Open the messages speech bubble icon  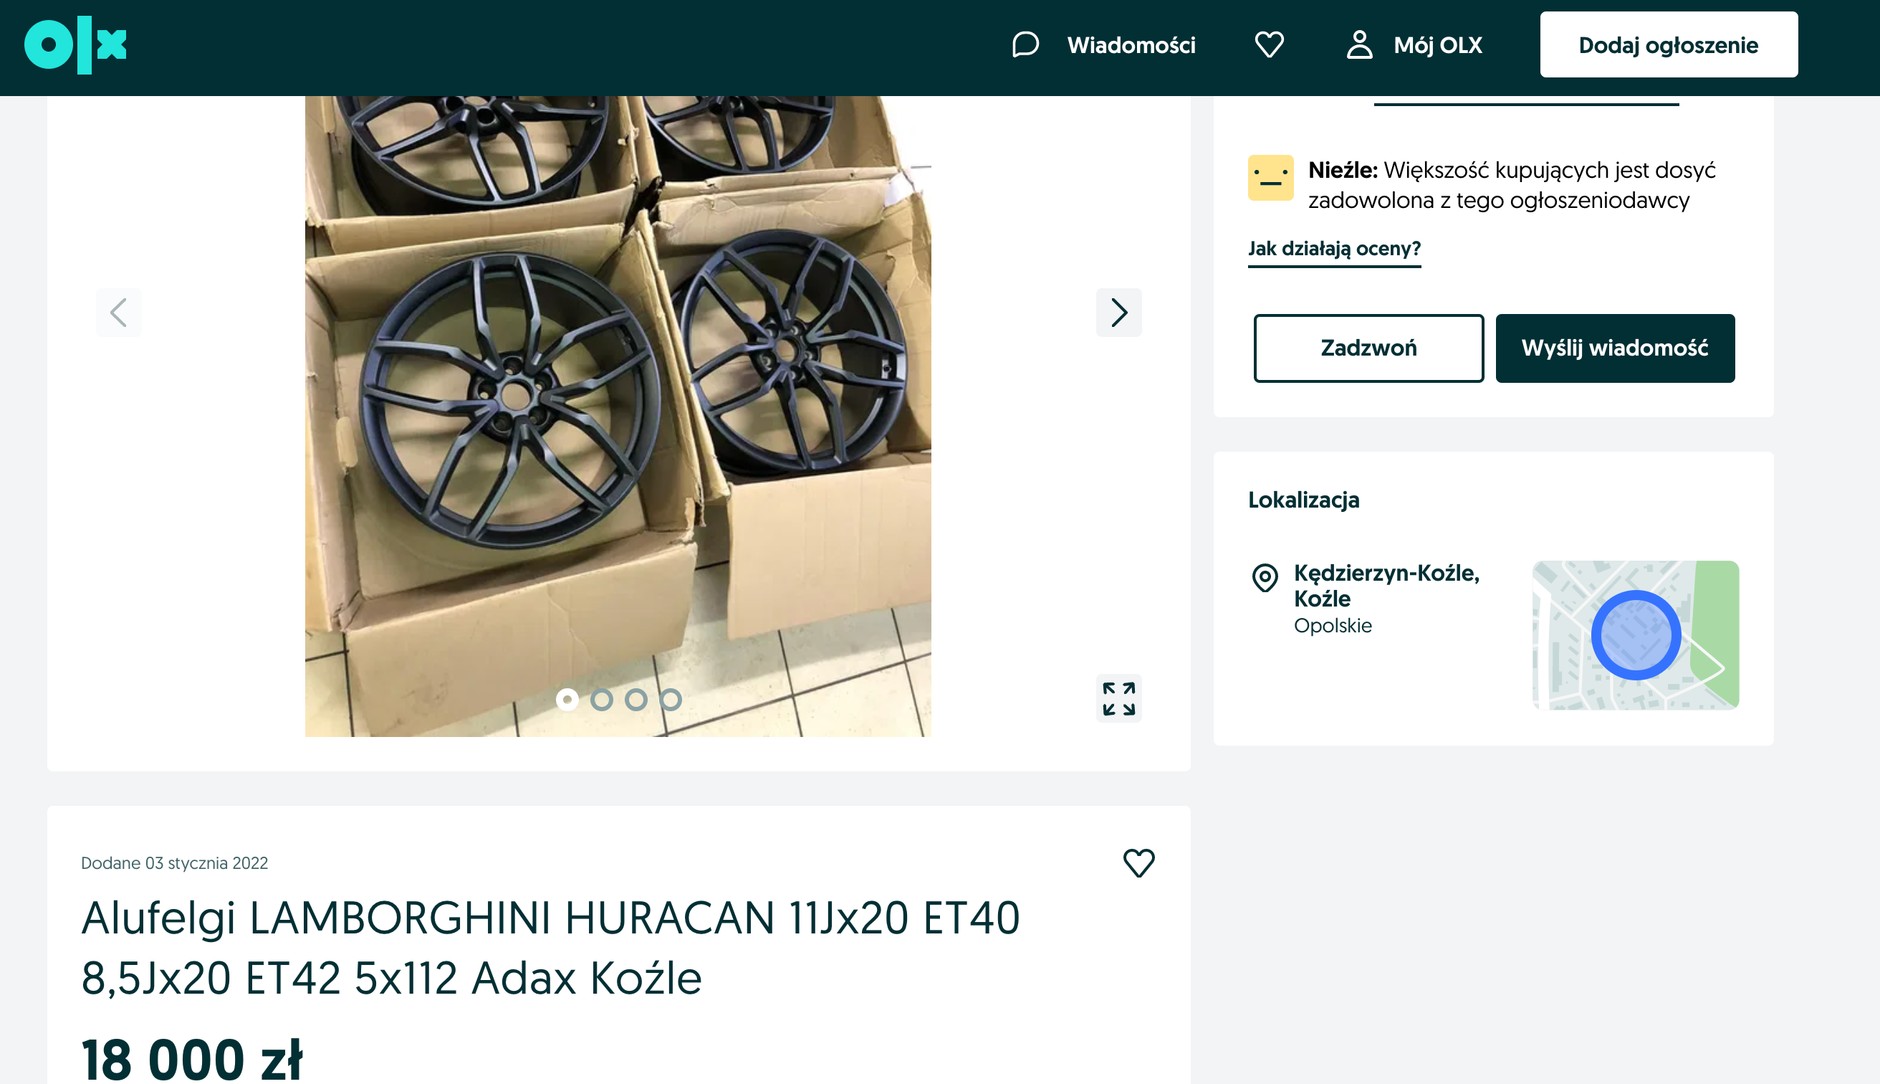(1025, 45)
